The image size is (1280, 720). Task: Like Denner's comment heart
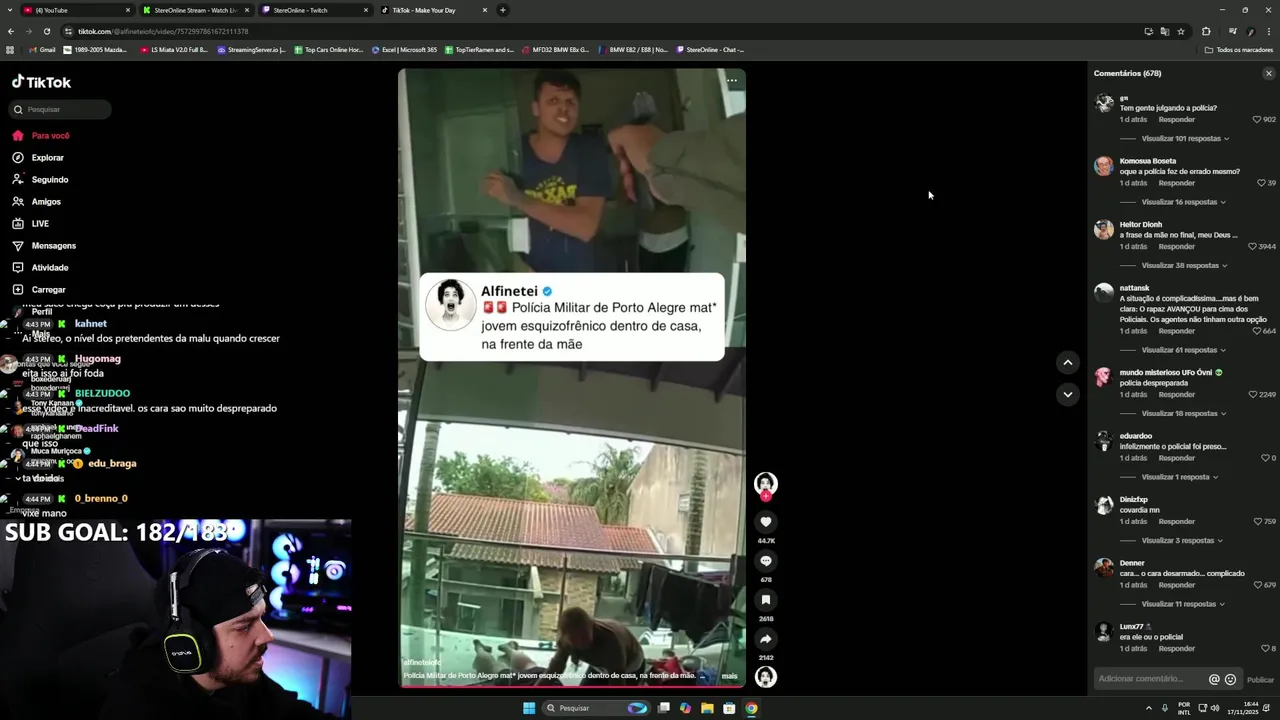1258,585
